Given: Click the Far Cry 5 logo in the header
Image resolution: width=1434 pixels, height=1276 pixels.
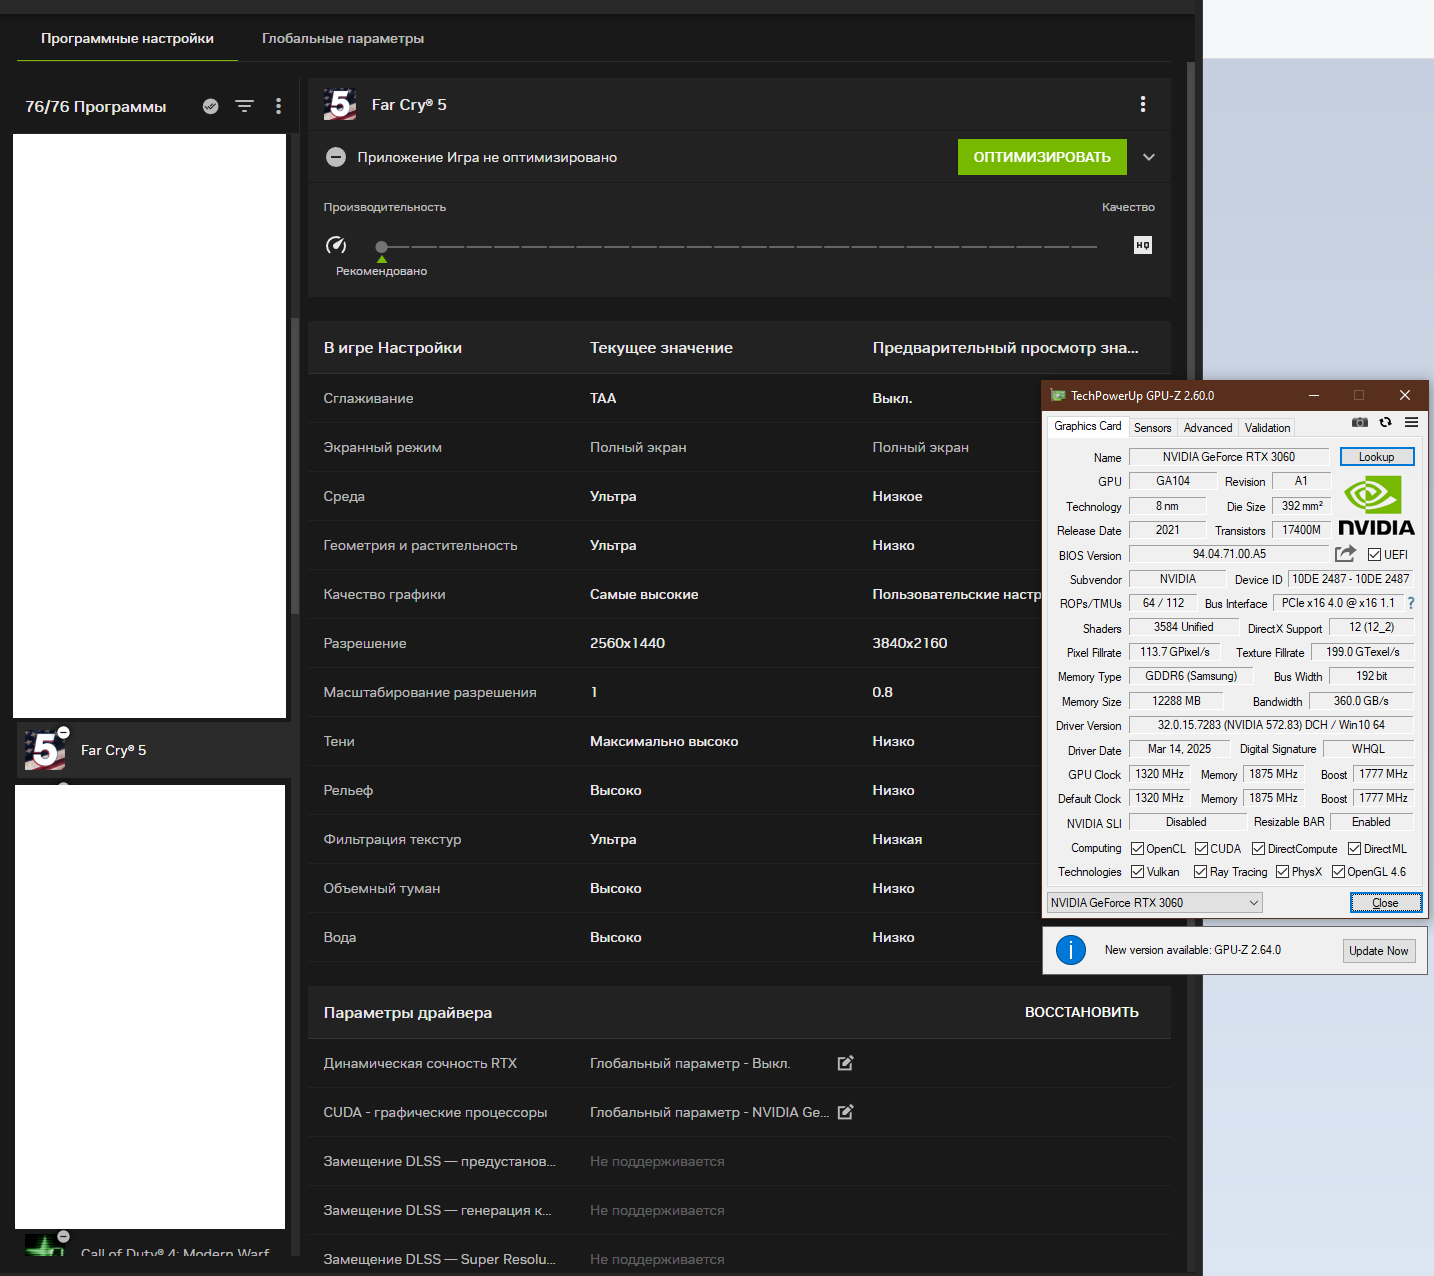Looking at the screenshot, I should [340, 104].
